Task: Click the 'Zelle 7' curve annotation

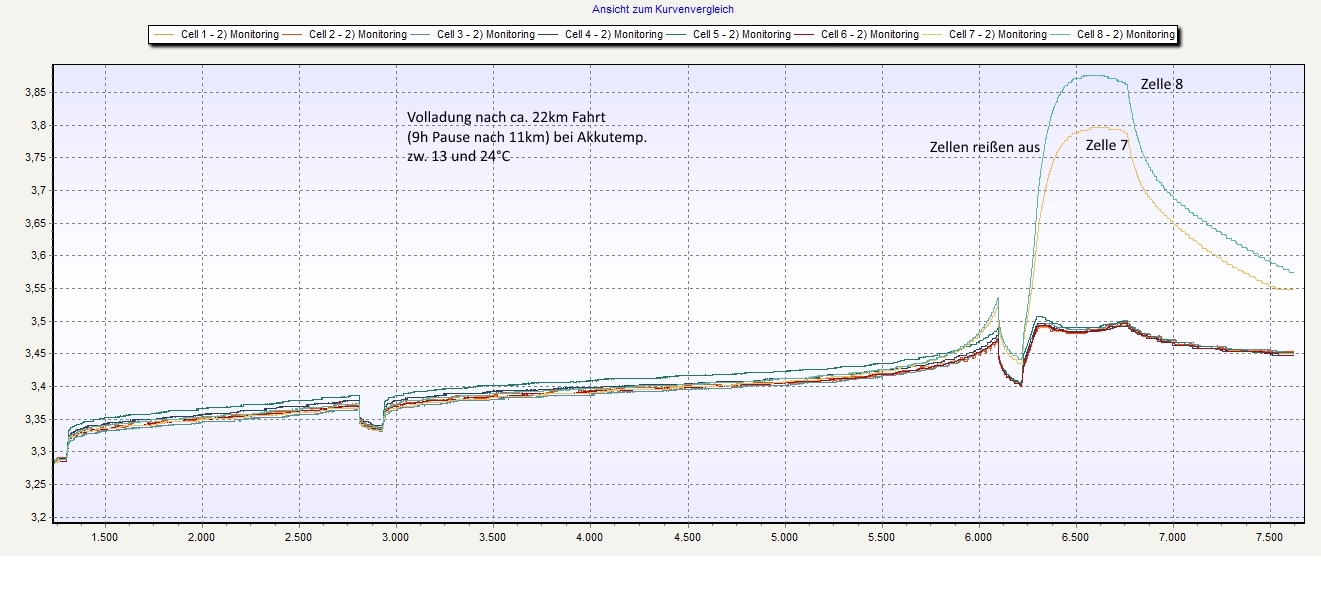Action: (x=1106, y=145)
